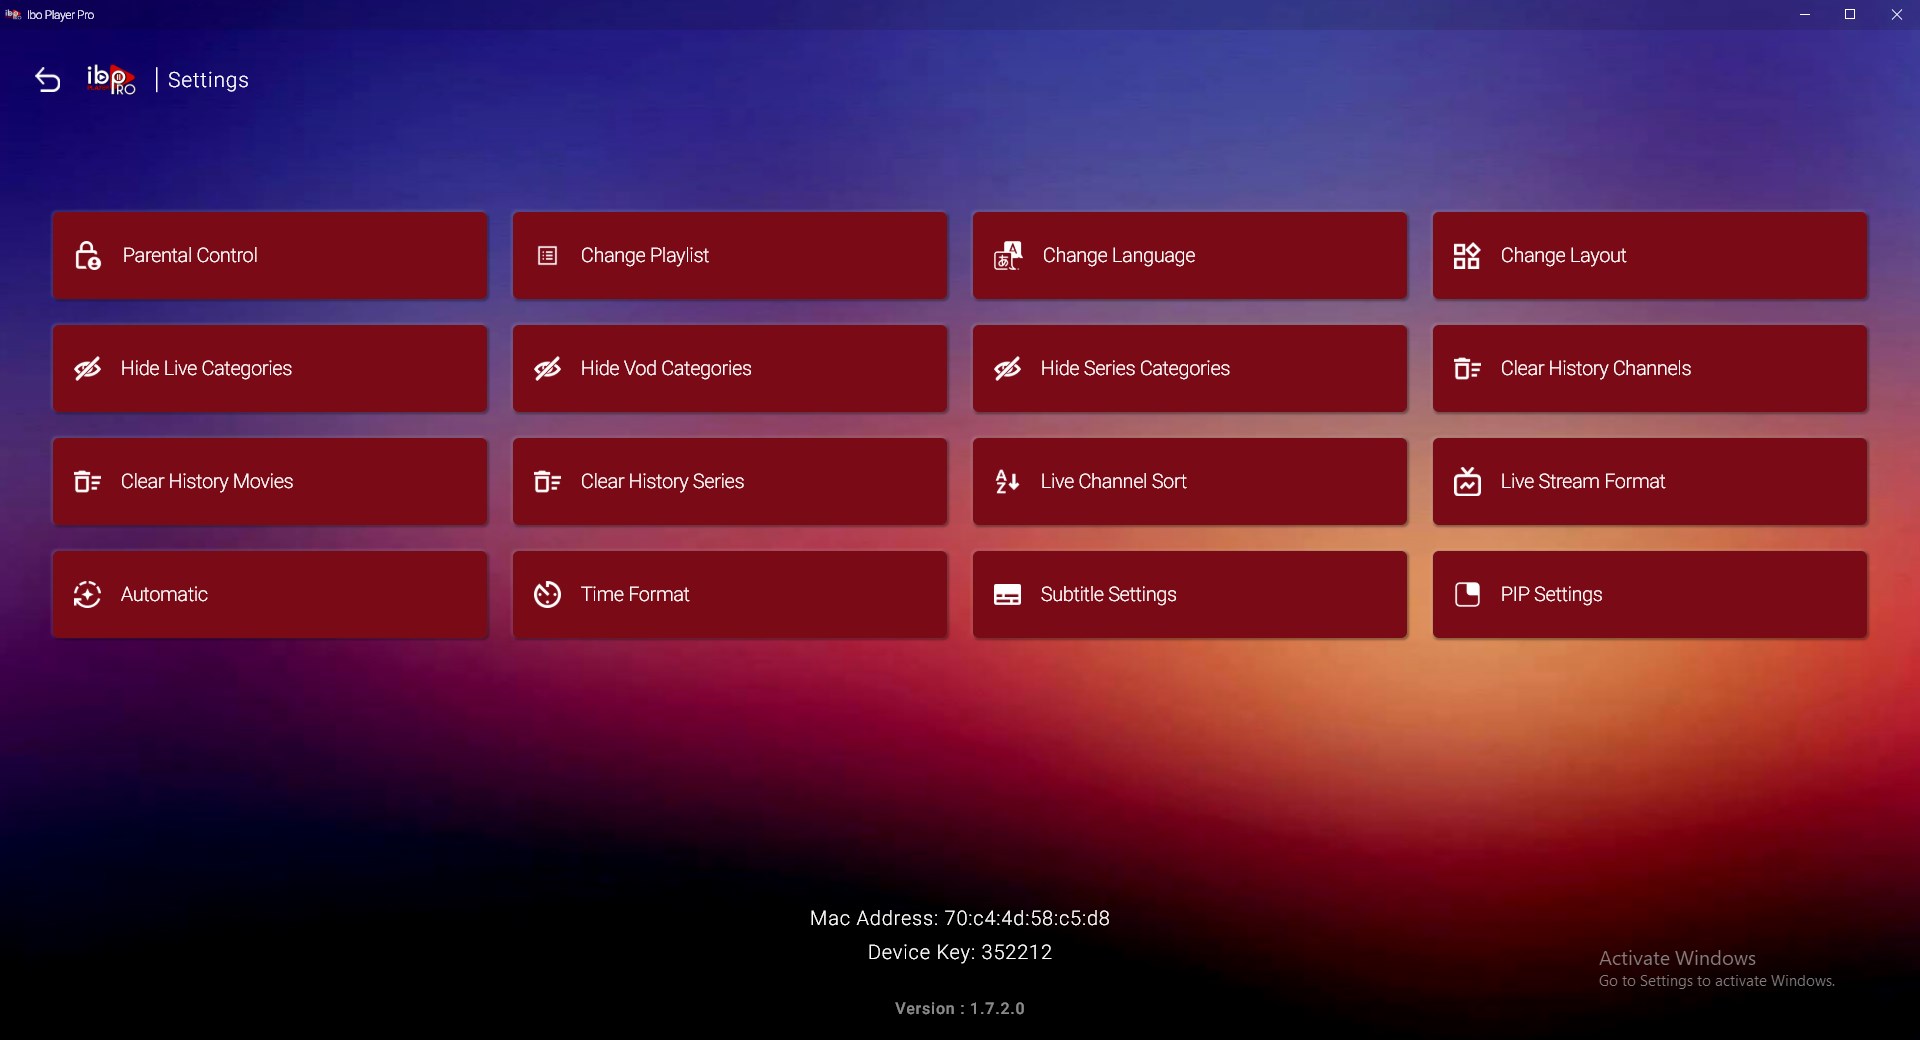Viewport: 1920px width, 1040px height.
Task: Click the Hide Live Categories eye icon
Action: point(87,368)
